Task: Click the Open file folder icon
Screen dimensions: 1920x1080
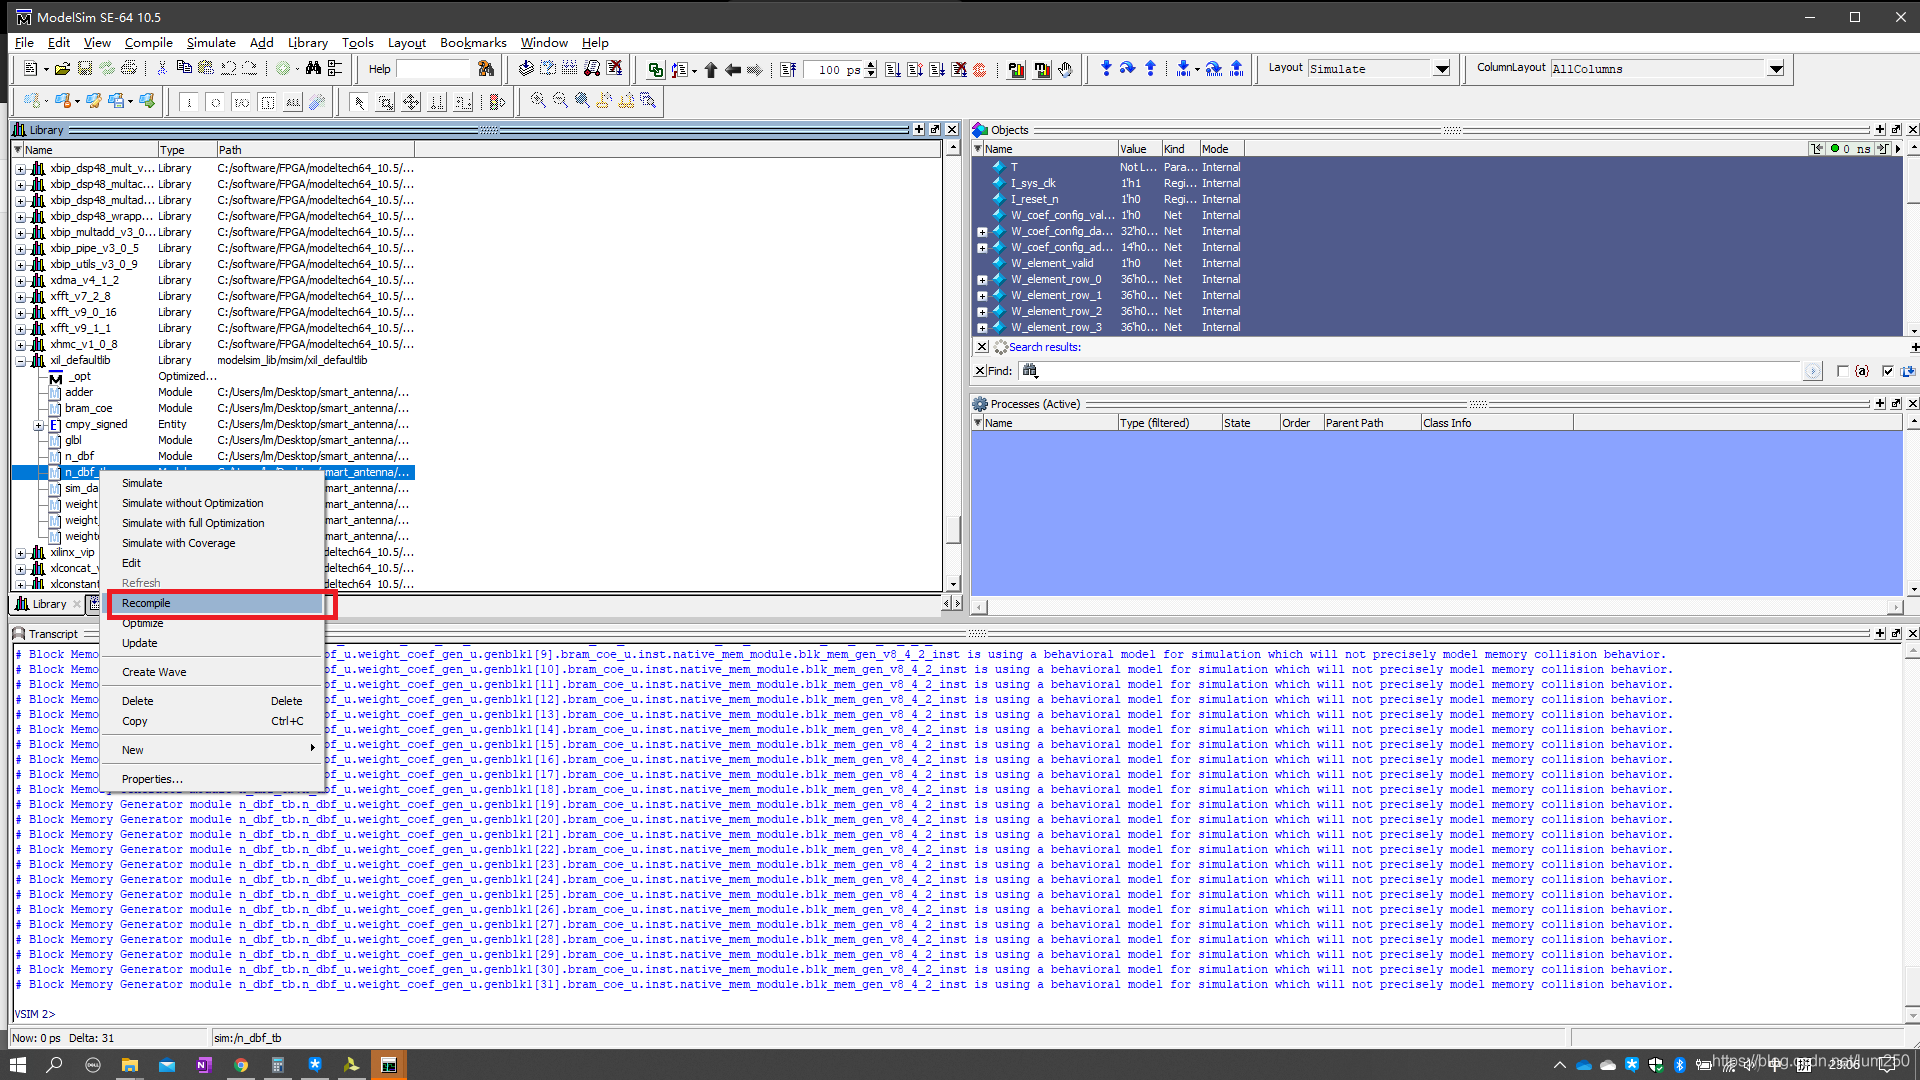Action: click(62, 69)
